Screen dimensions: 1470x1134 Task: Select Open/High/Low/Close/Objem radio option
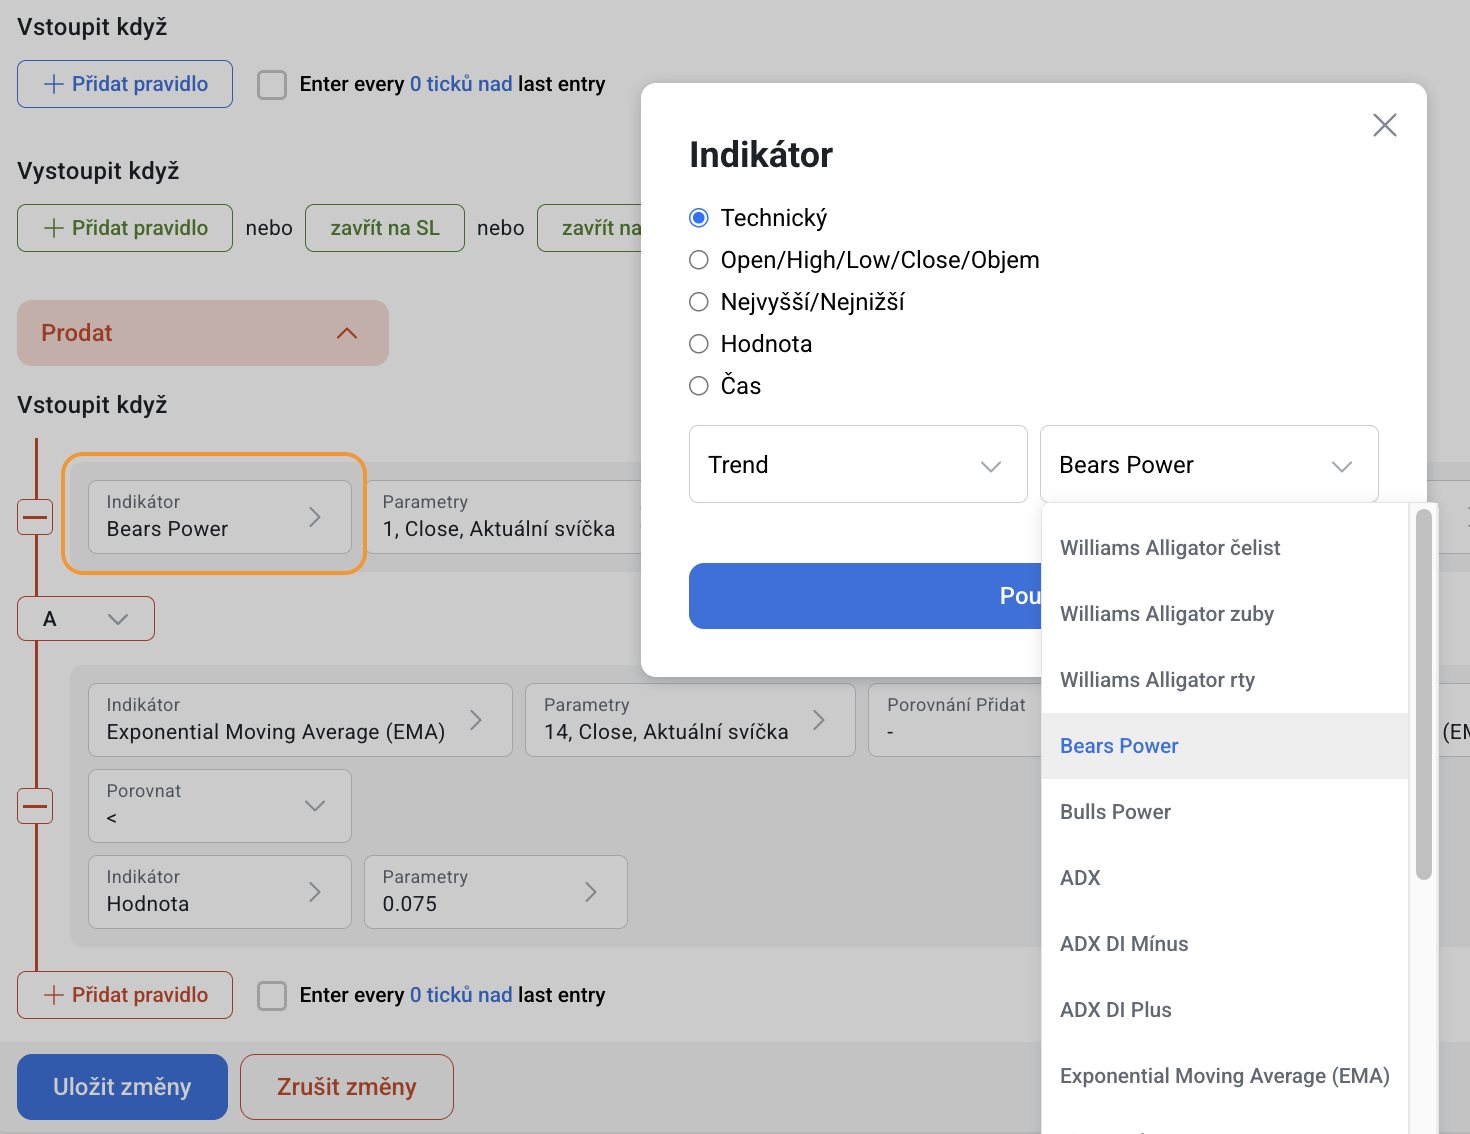(699, 260)
